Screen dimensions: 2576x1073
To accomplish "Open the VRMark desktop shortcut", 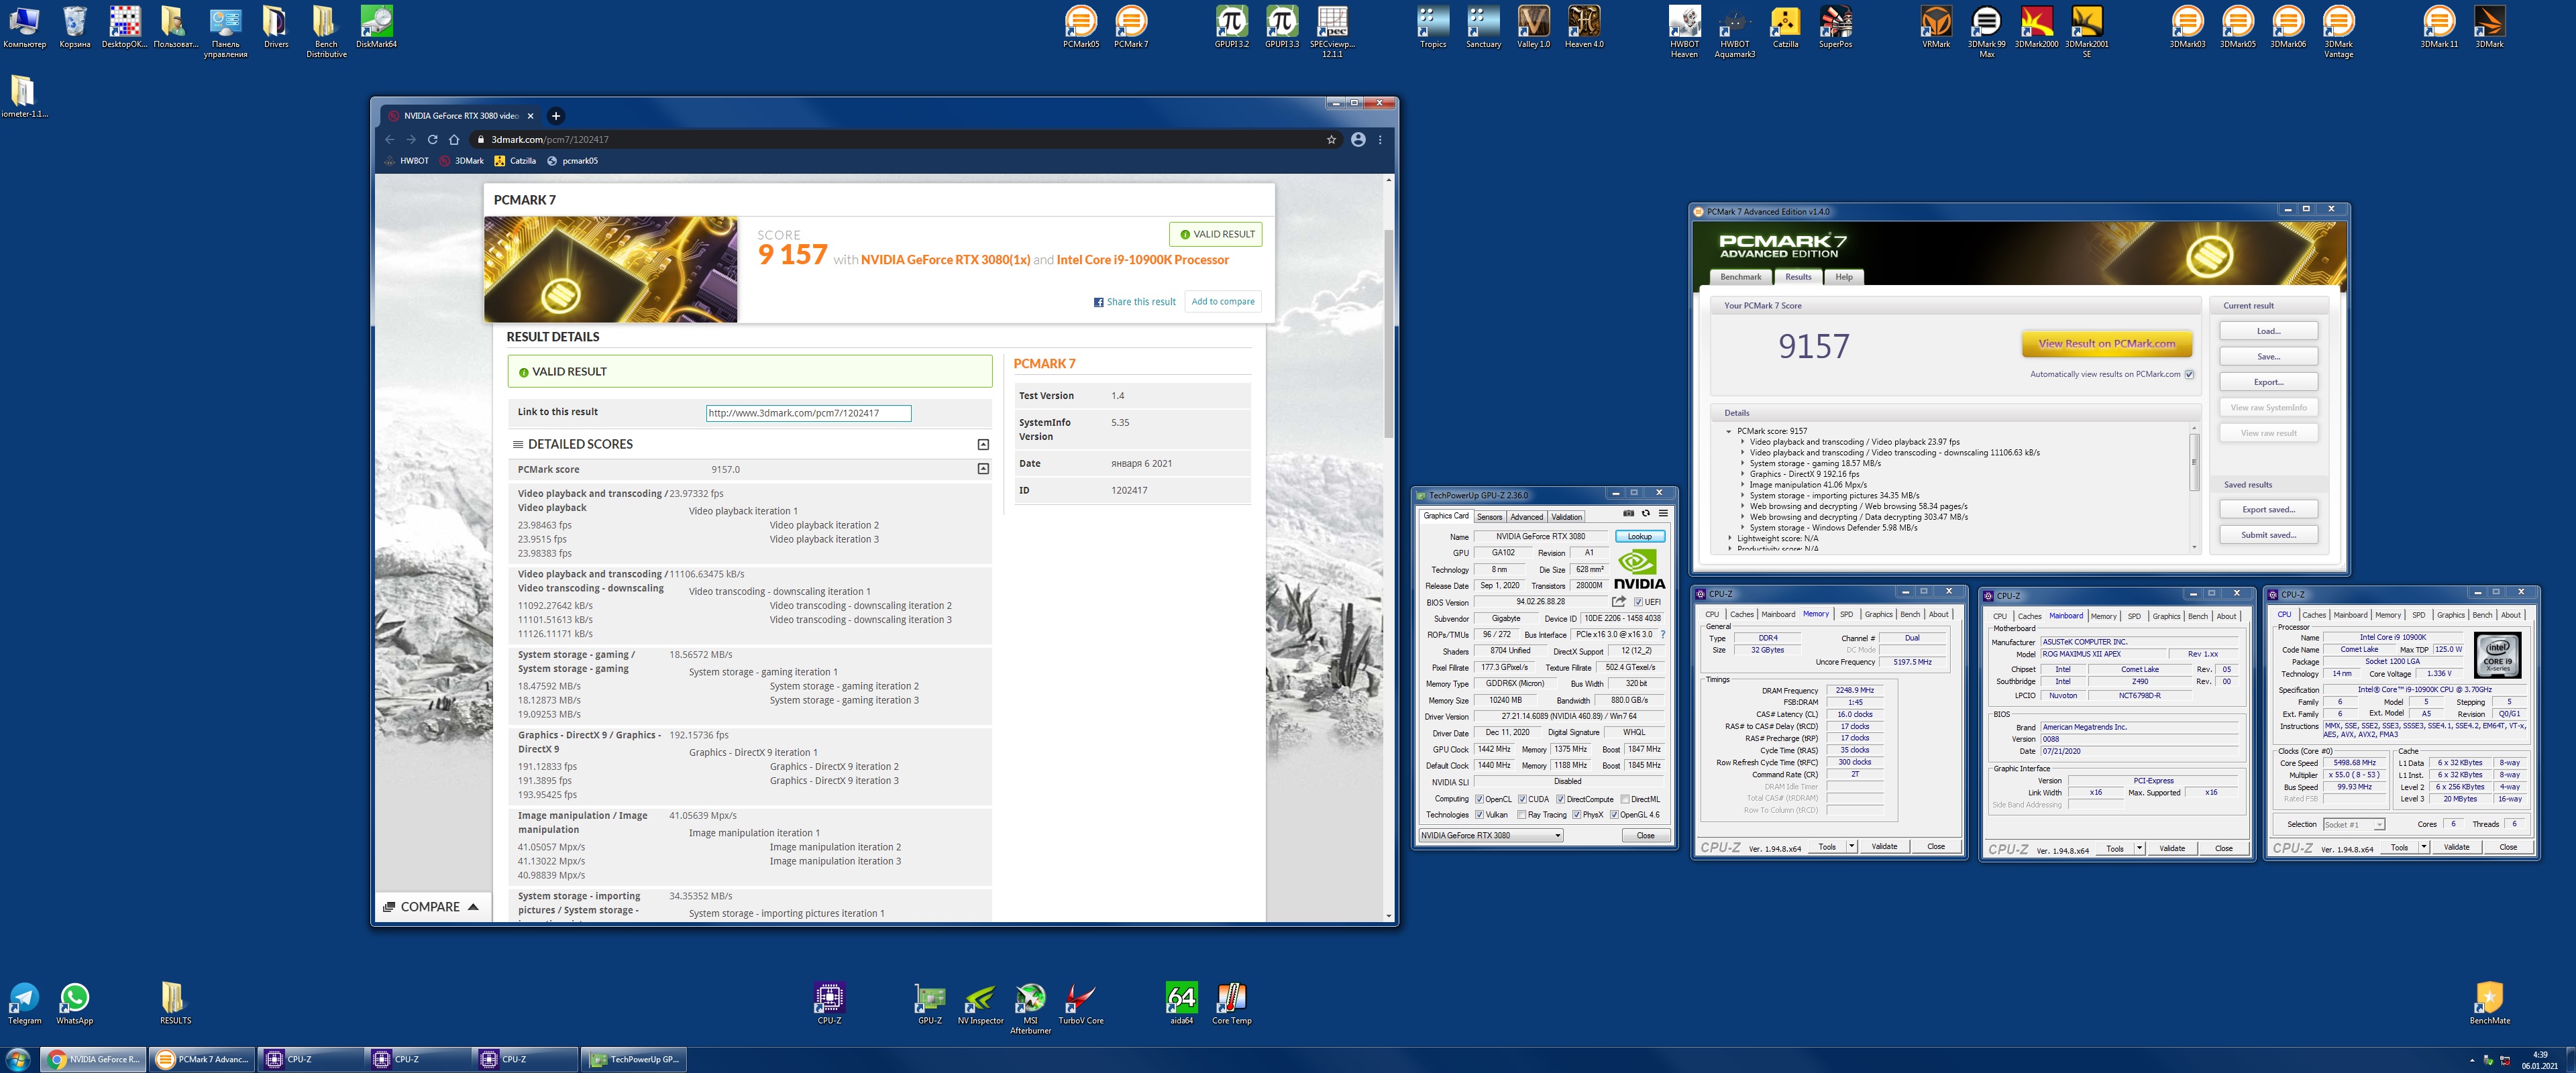I will click(x=1936, y=27).
